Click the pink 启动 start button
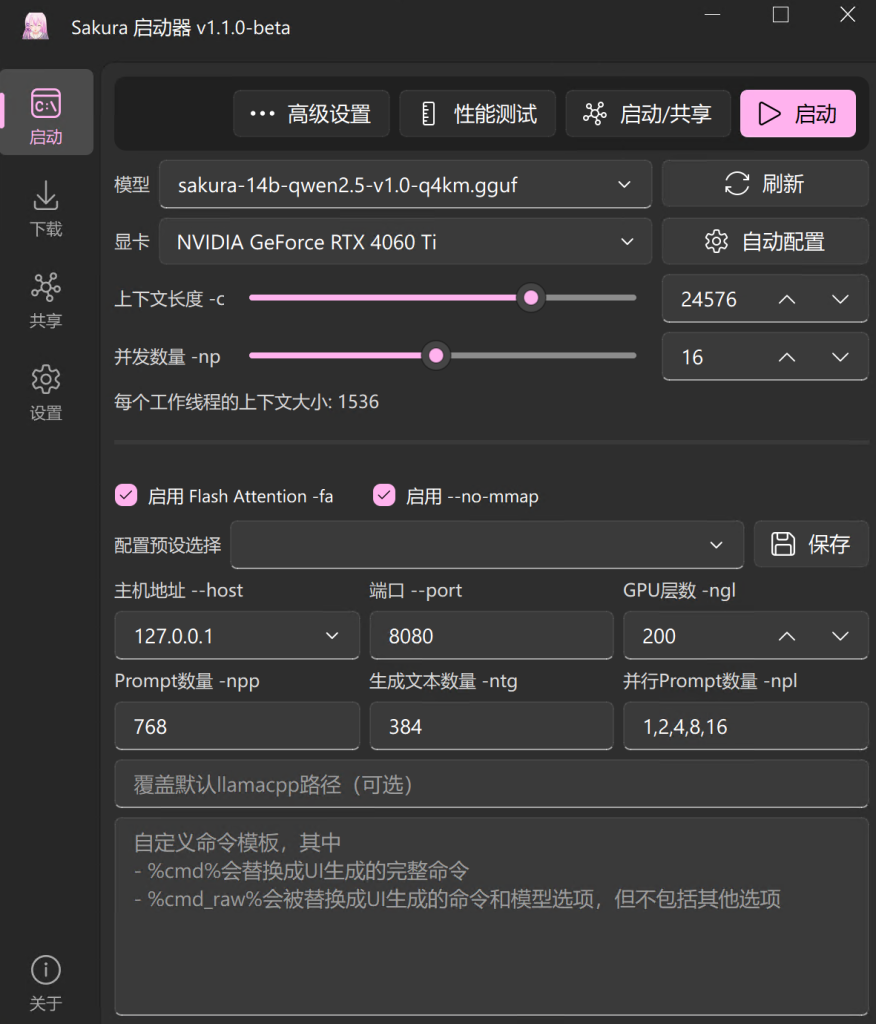Viewport: 876px width, 1024px height. tap(798, 114)
